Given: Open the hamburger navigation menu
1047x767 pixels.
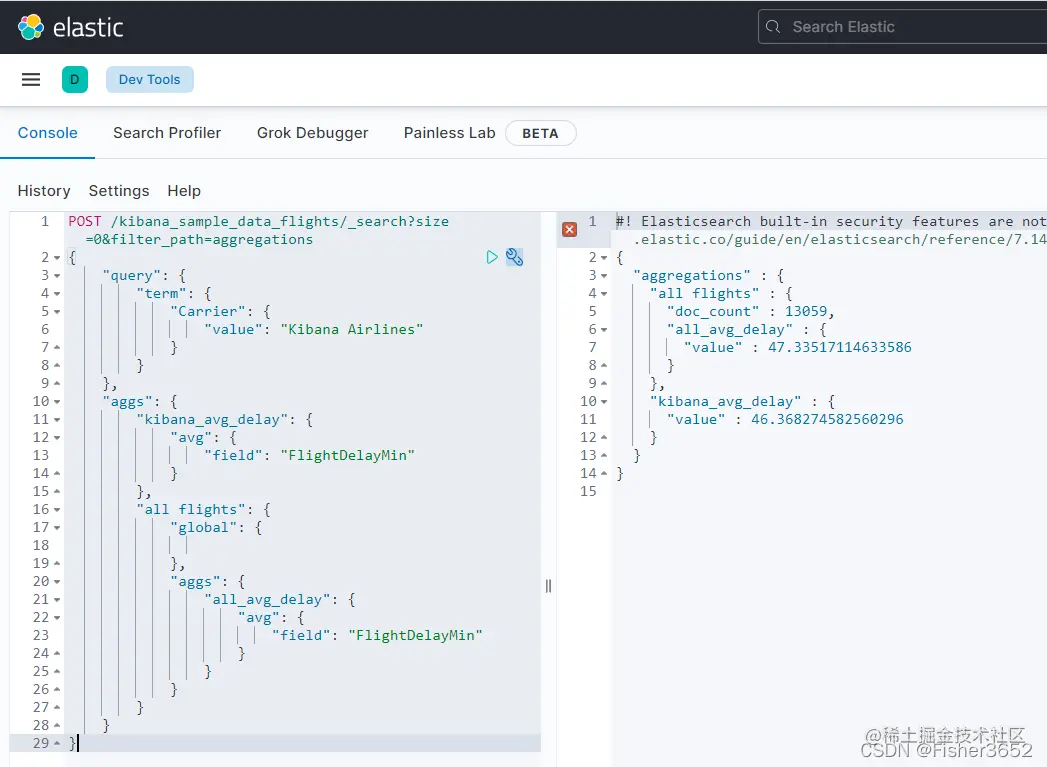Looking at the screenshot, I should 31,79.
